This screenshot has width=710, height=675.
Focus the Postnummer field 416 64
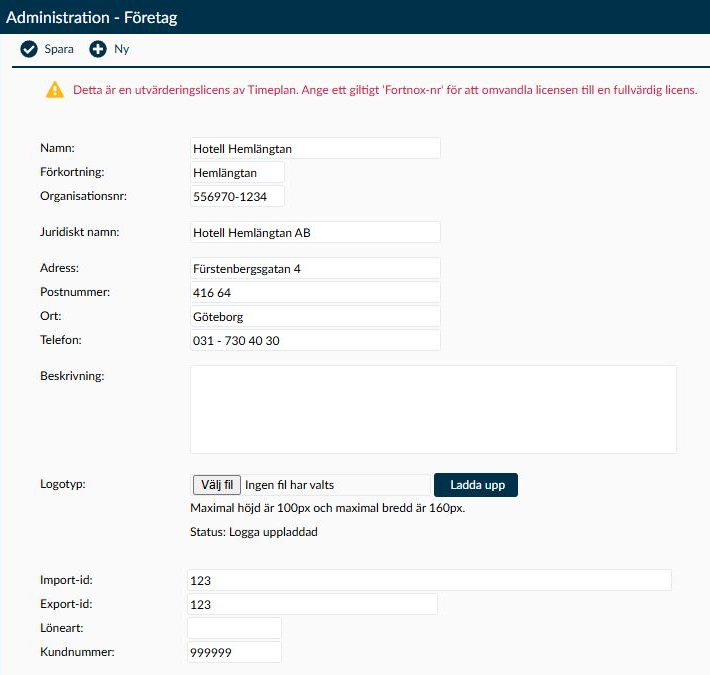(x=315, y=292)
